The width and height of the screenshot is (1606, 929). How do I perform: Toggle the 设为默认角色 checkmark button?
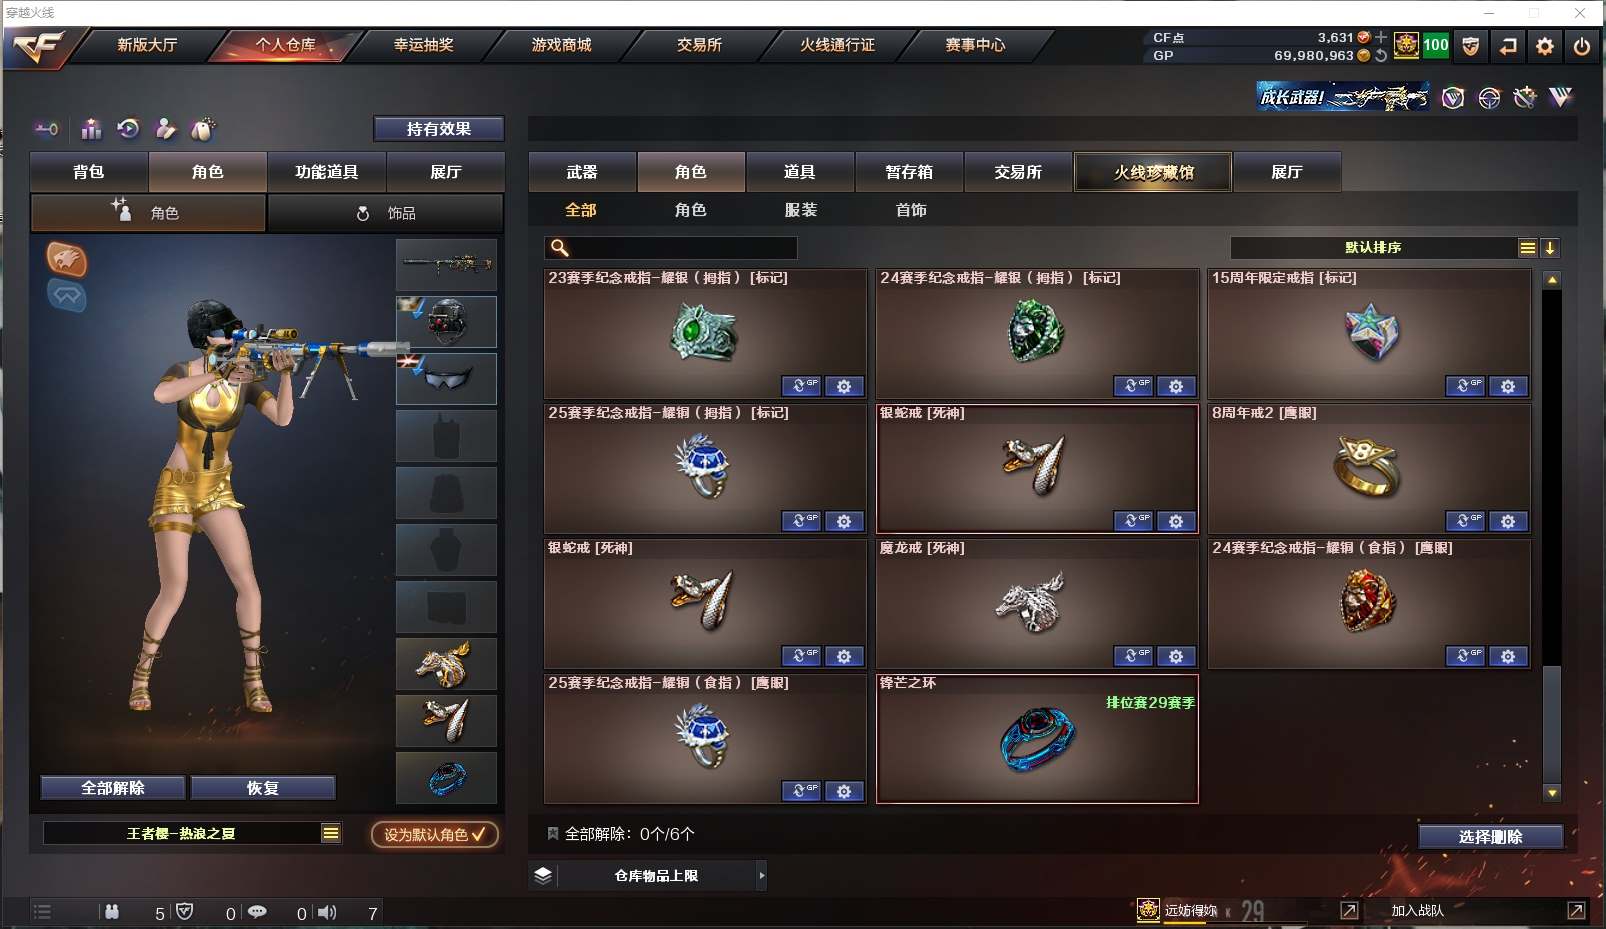tap(435, 834)
